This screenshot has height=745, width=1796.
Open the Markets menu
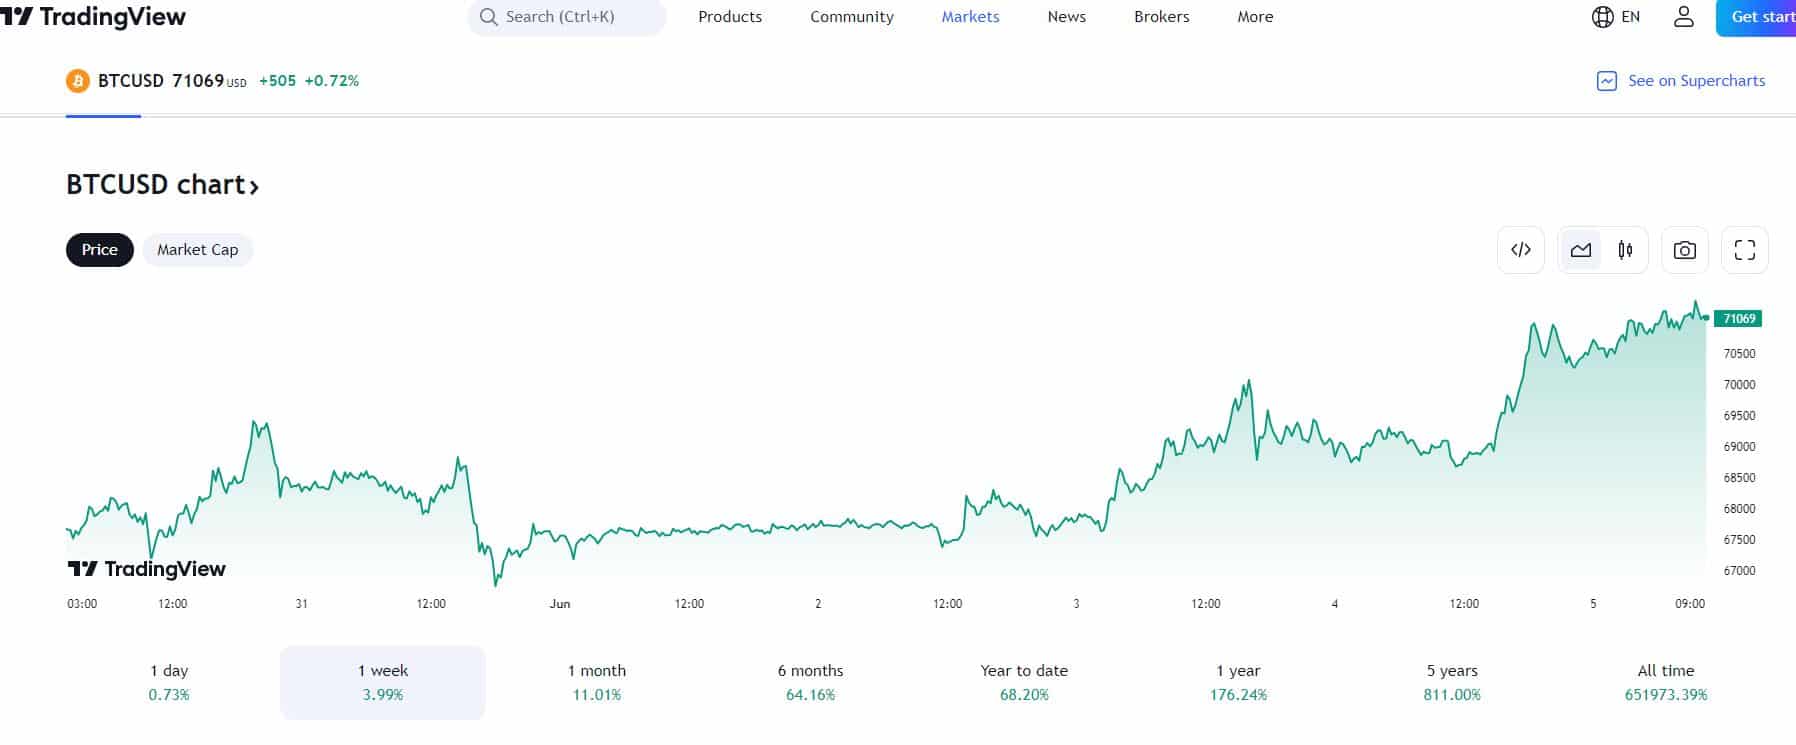(971, 17)
